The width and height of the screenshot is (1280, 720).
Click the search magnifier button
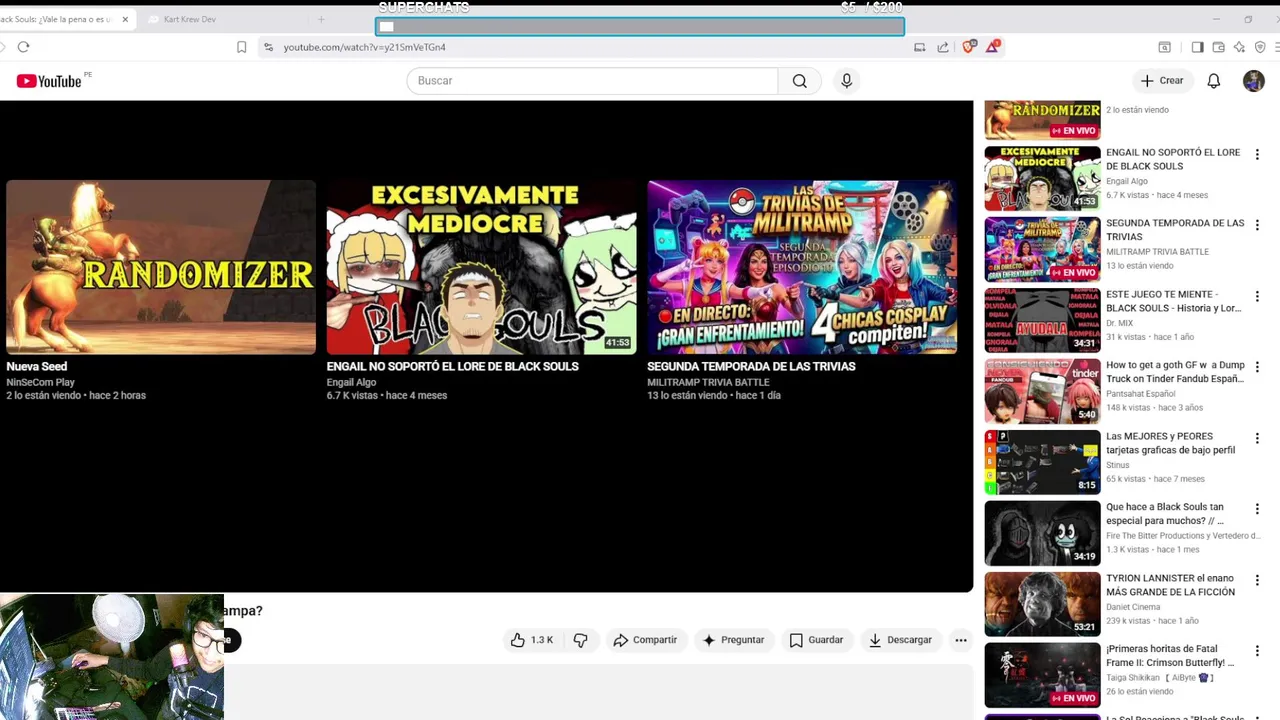[x=799, y=81]
